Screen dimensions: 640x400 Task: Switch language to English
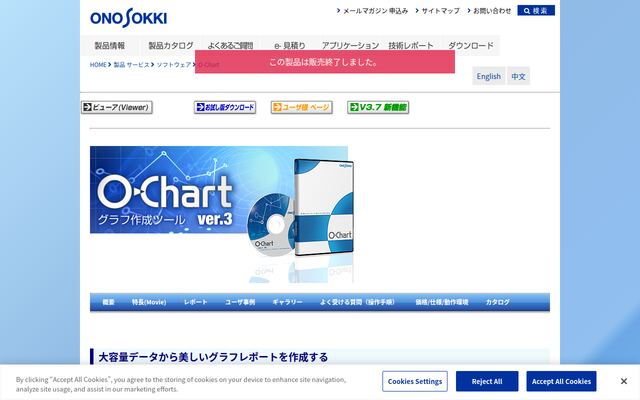(489, 76)
